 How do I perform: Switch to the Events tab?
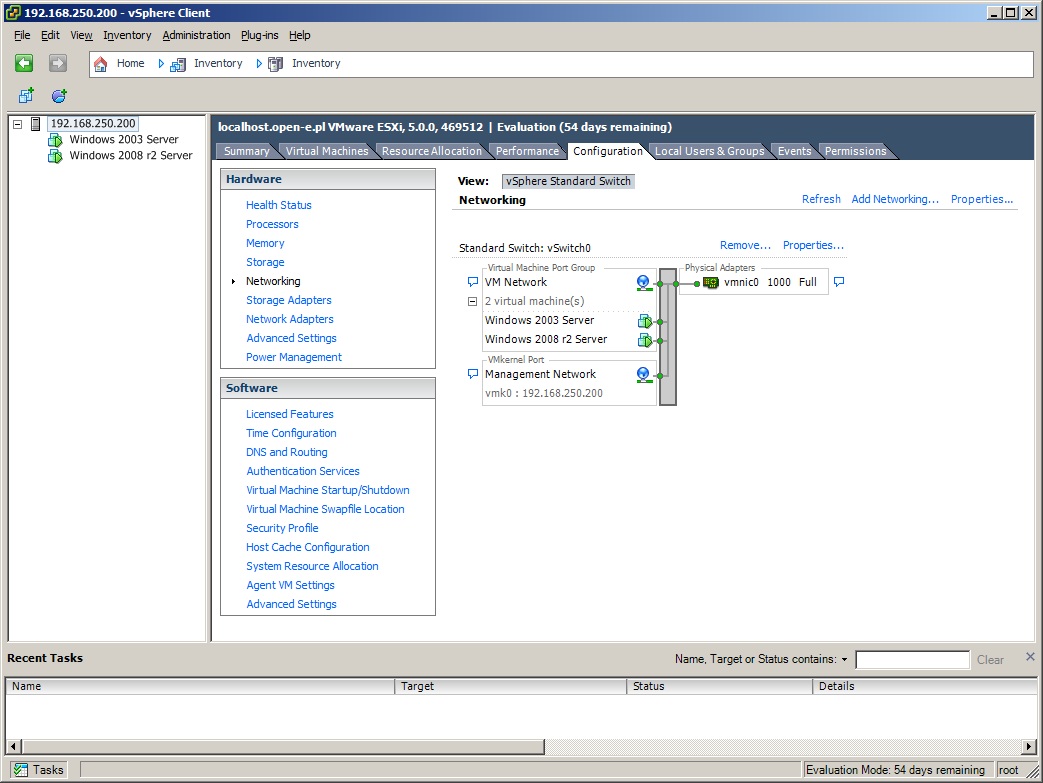(x=794, y=151)
